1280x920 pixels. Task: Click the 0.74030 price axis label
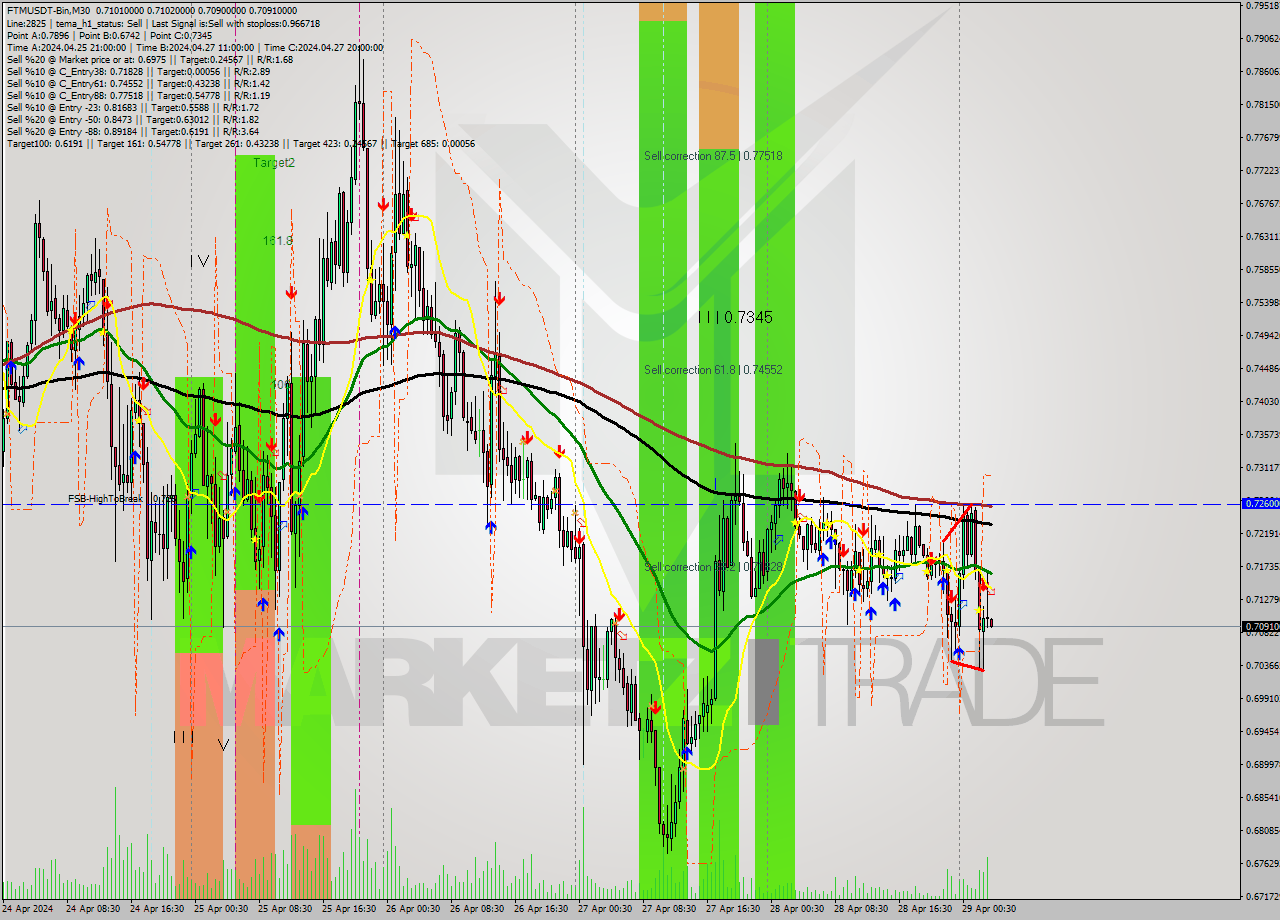point(1262,401)
